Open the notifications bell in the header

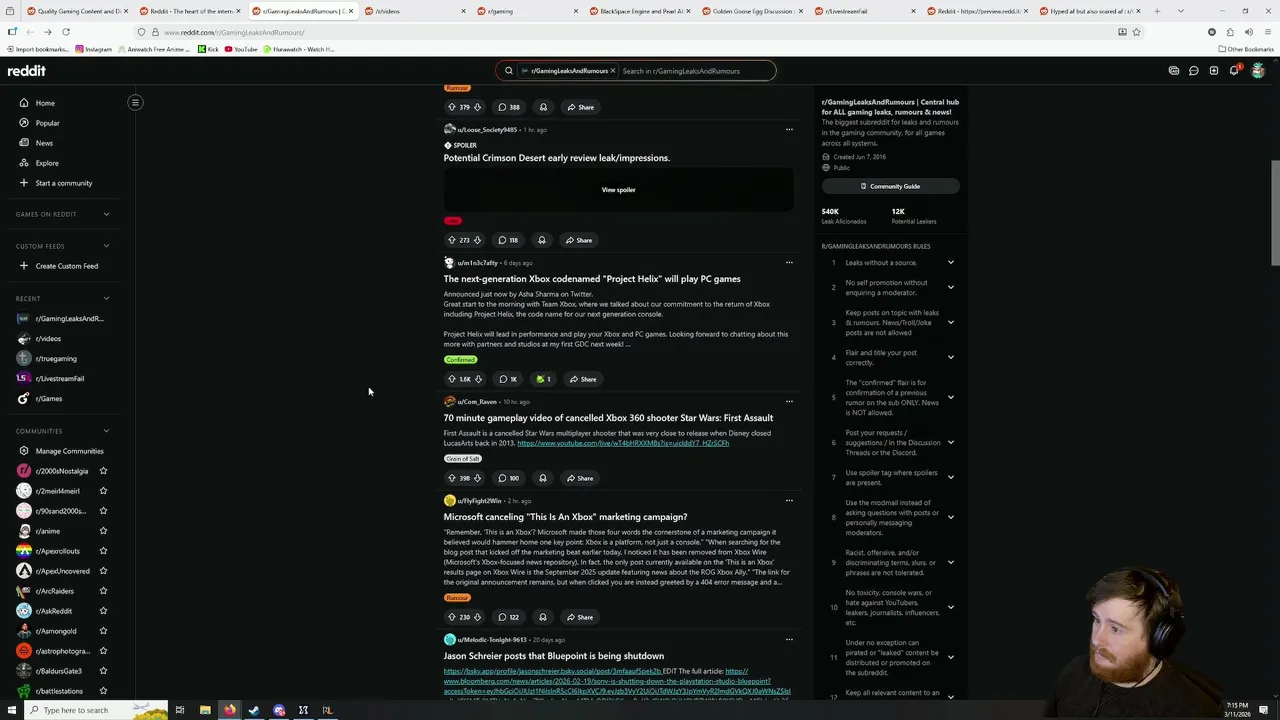(1234, 71)
